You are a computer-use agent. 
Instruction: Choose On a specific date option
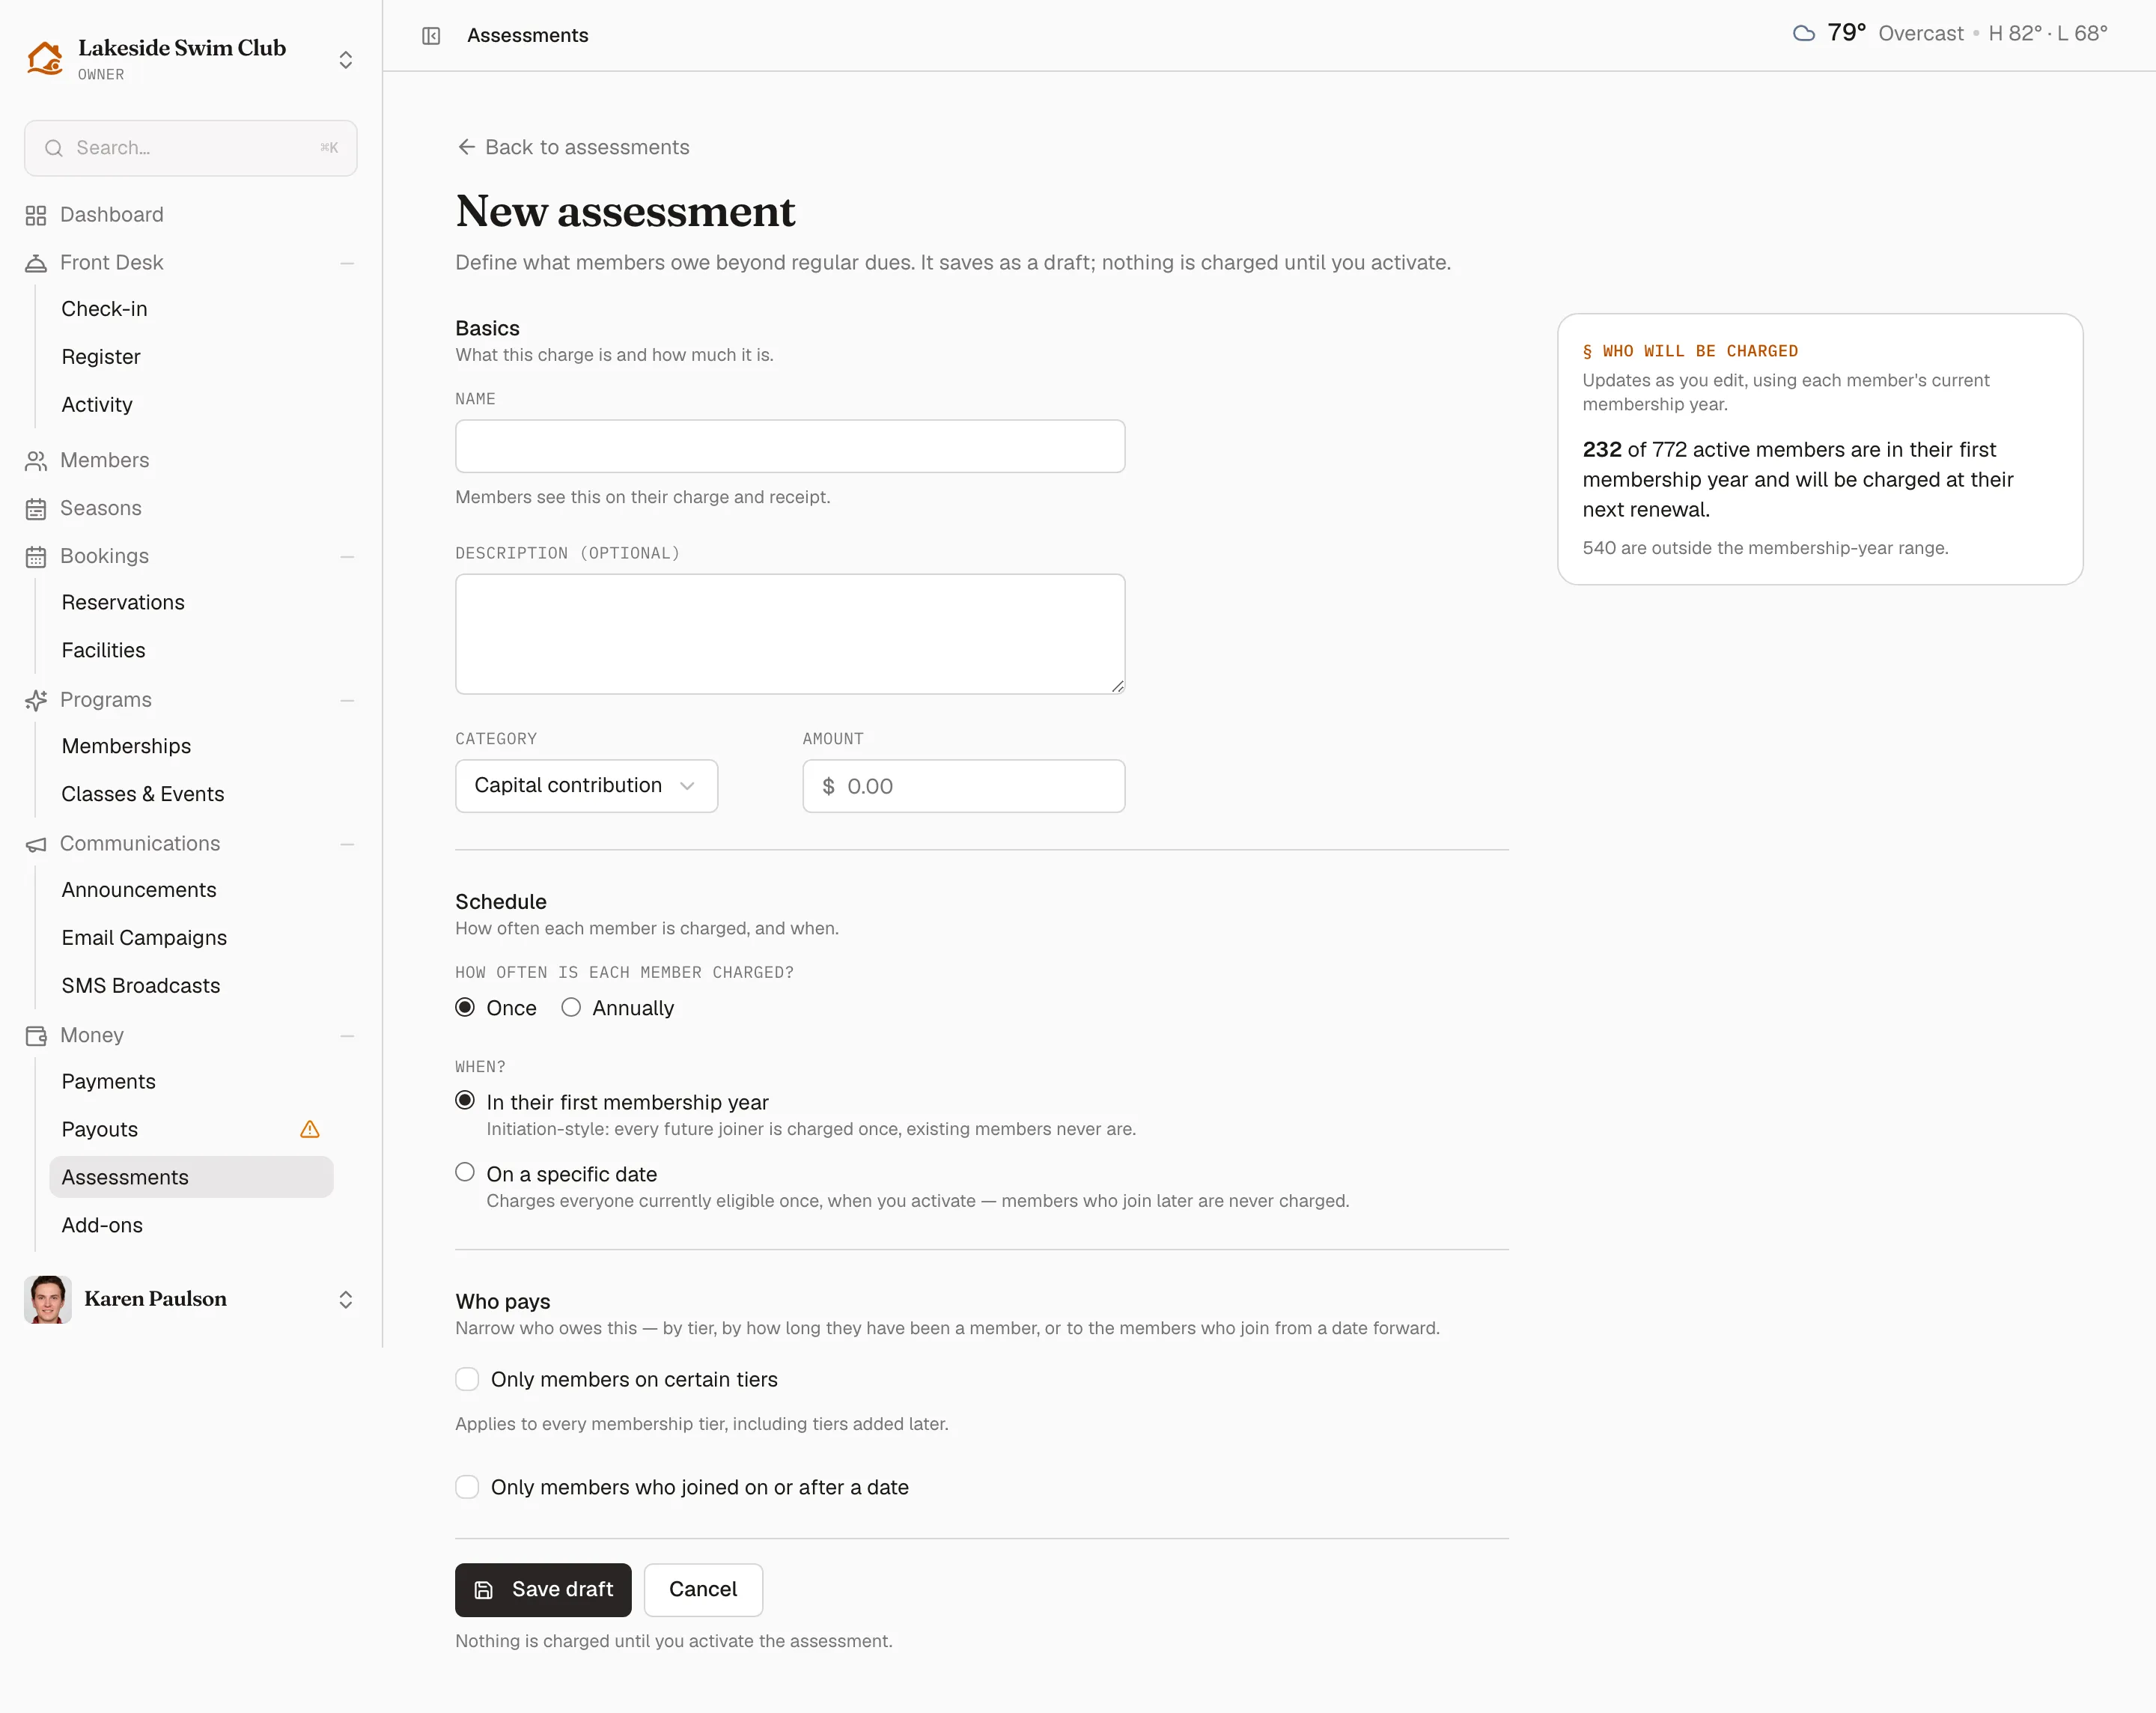click(465, 1172)
